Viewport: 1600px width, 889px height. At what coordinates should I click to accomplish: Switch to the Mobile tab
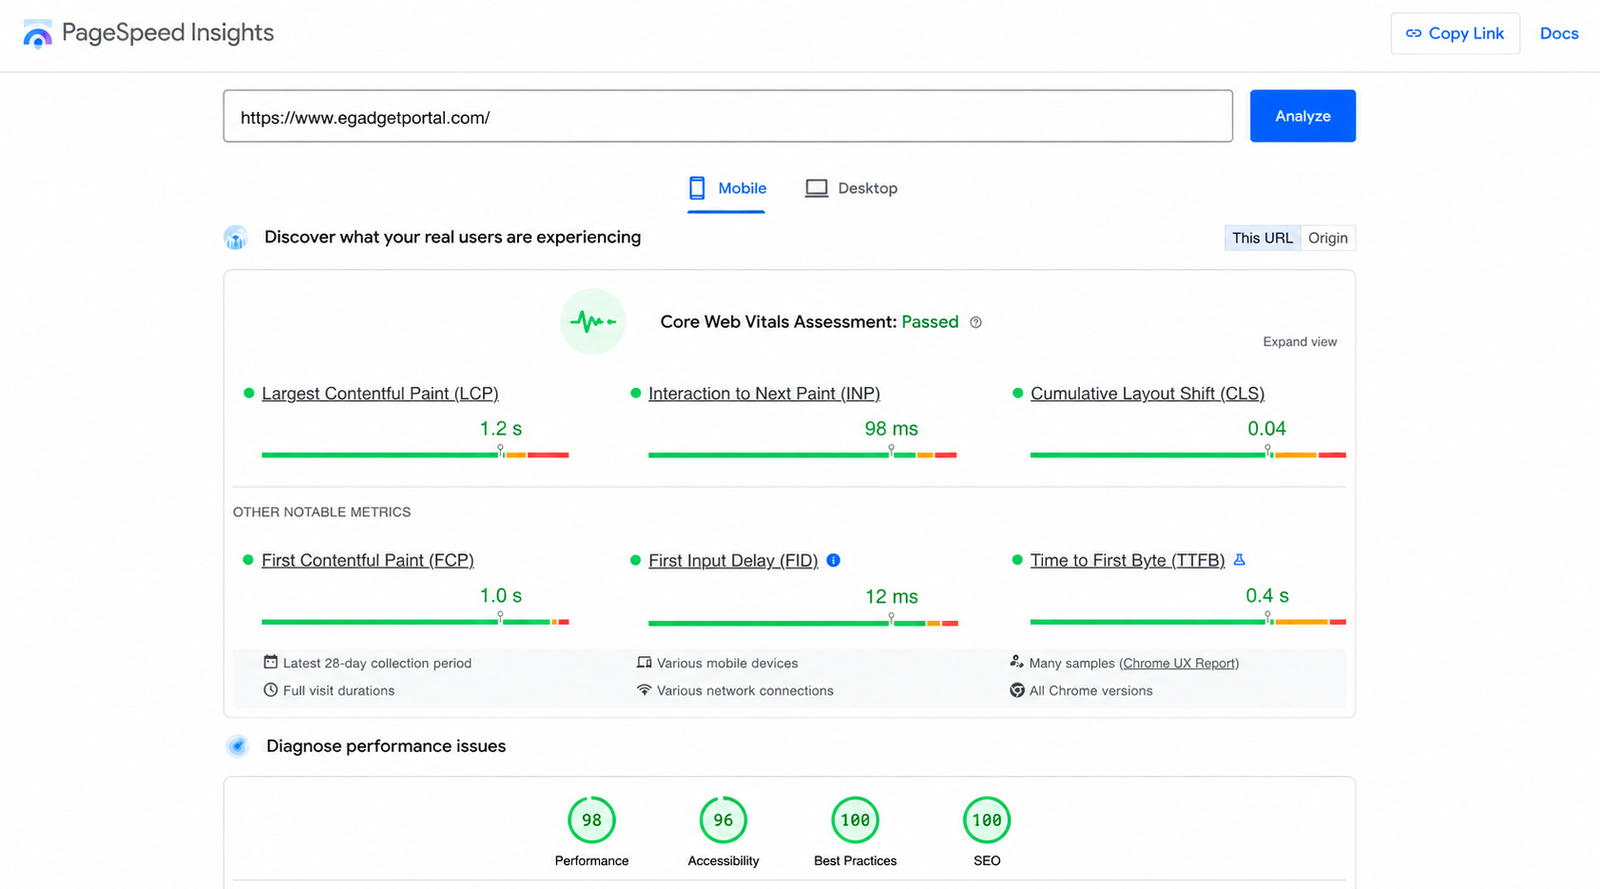(x=727, y=188)
